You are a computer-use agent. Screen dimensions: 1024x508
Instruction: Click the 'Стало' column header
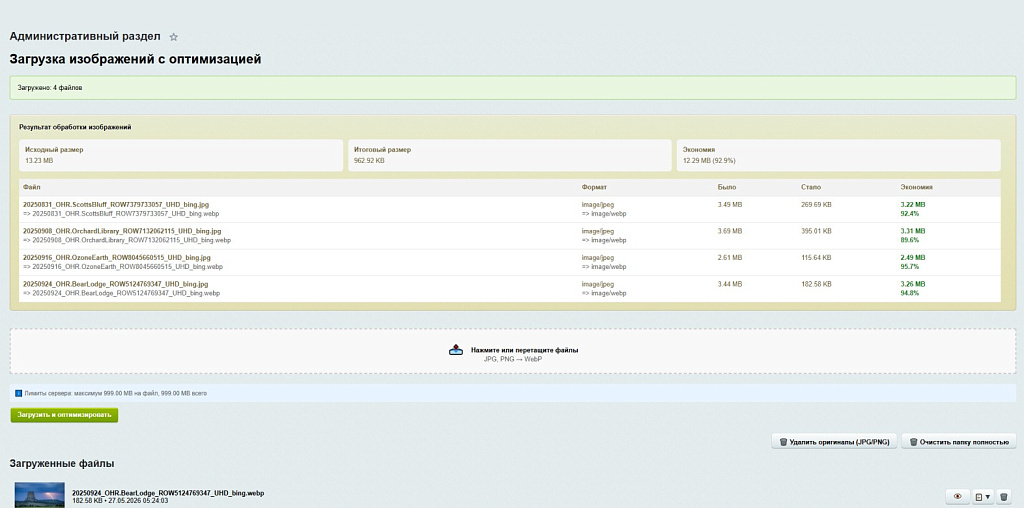(811, 187)
